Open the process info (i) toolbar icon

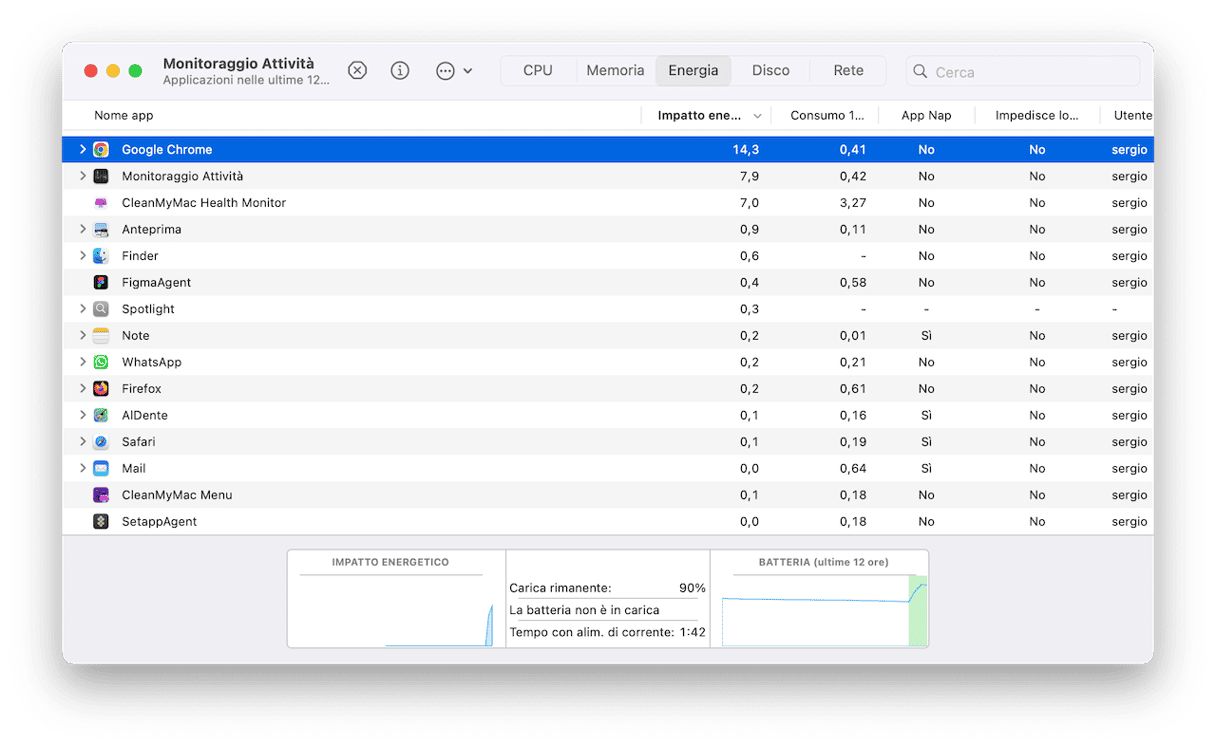400,71
